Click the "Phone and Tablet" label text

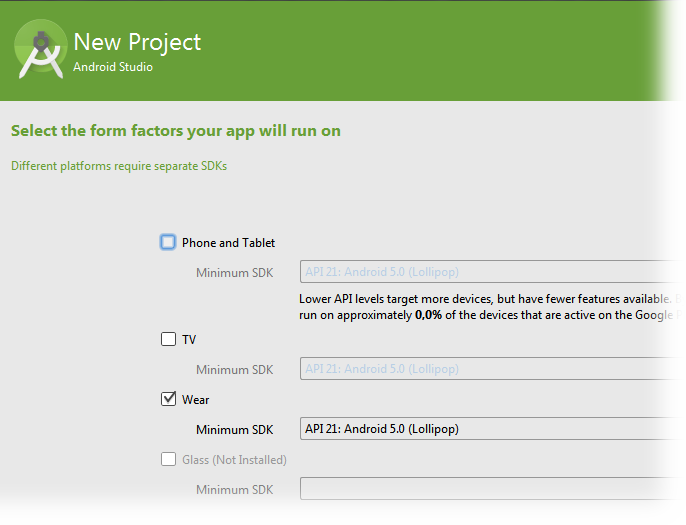228,243
